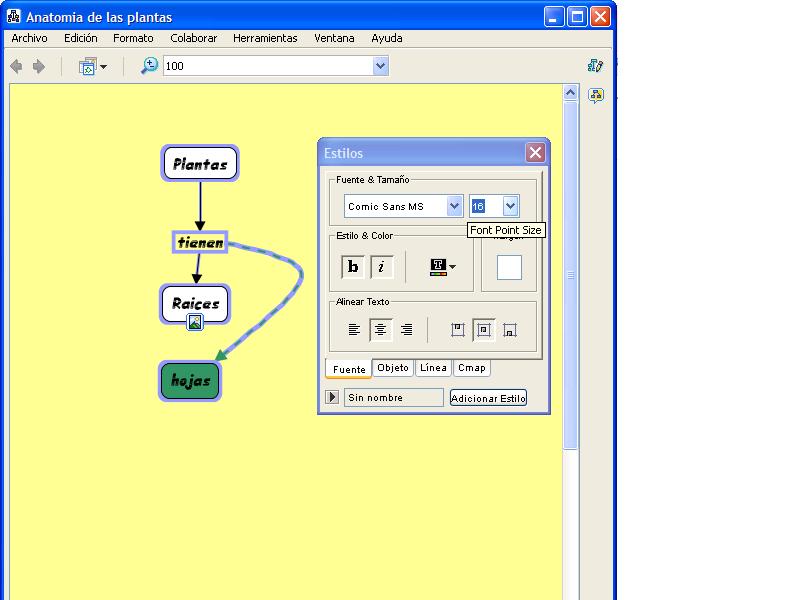Click the zoom magnifier icon
The height and width of the screenshot is (600, 800).
[149, 66]
